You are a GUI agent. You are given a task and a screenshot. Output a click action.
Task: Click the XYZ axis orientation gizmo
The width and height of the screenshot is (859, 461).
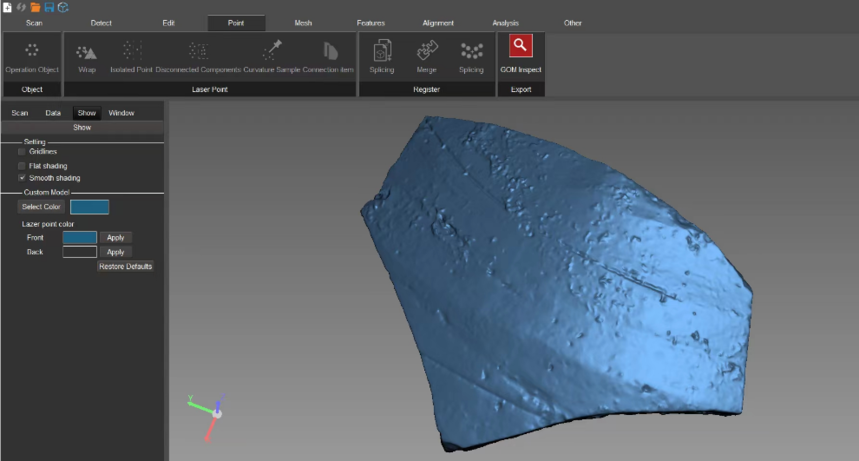pyautogui.click(x=209, y=416)
